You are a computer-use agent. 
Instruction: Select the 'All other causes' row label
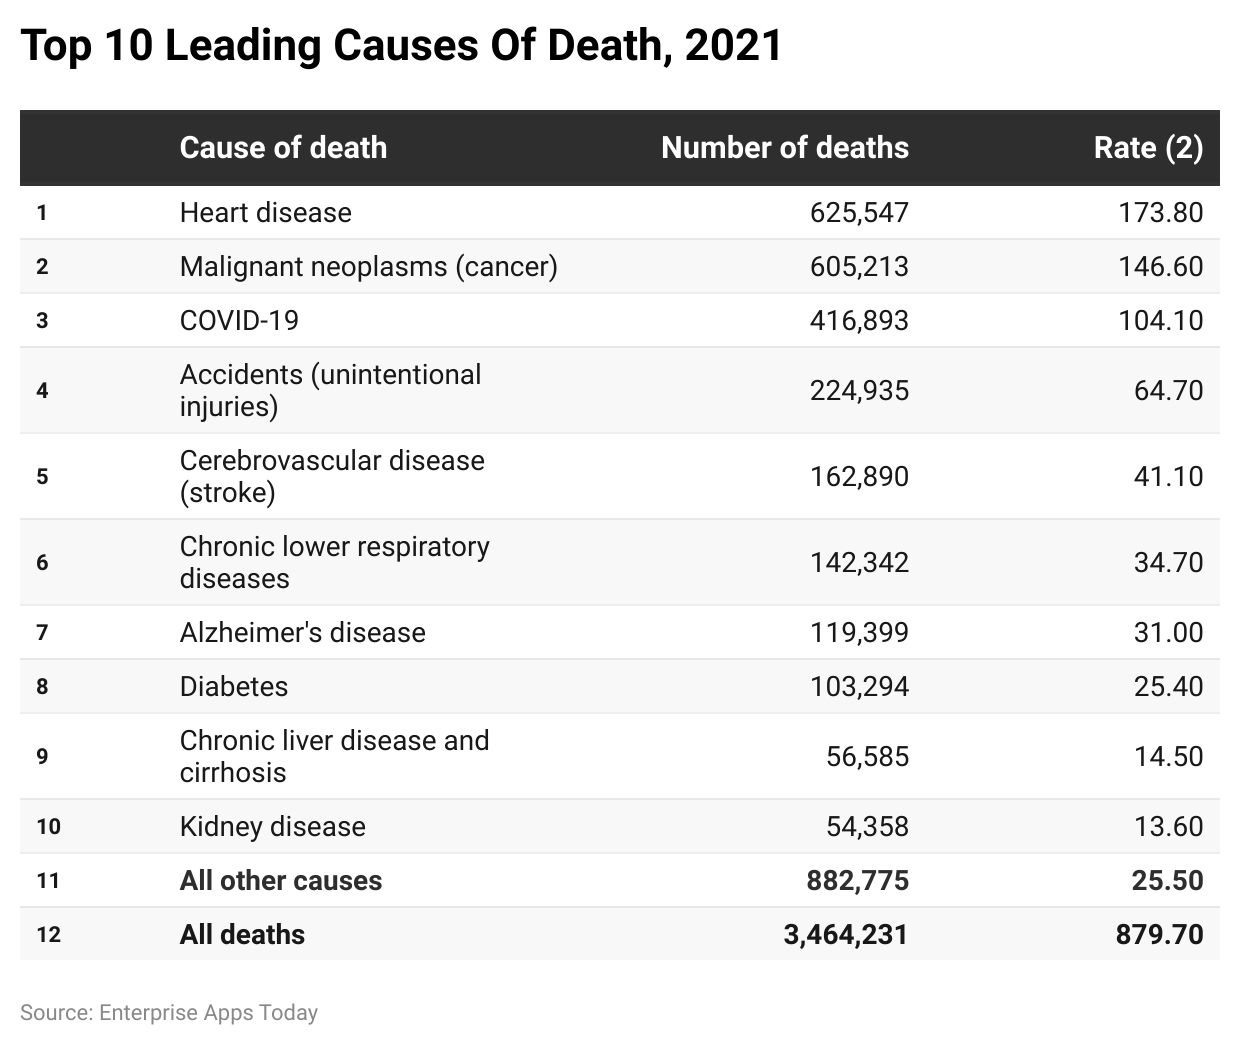pyautogui.click(x=281, y=880)
